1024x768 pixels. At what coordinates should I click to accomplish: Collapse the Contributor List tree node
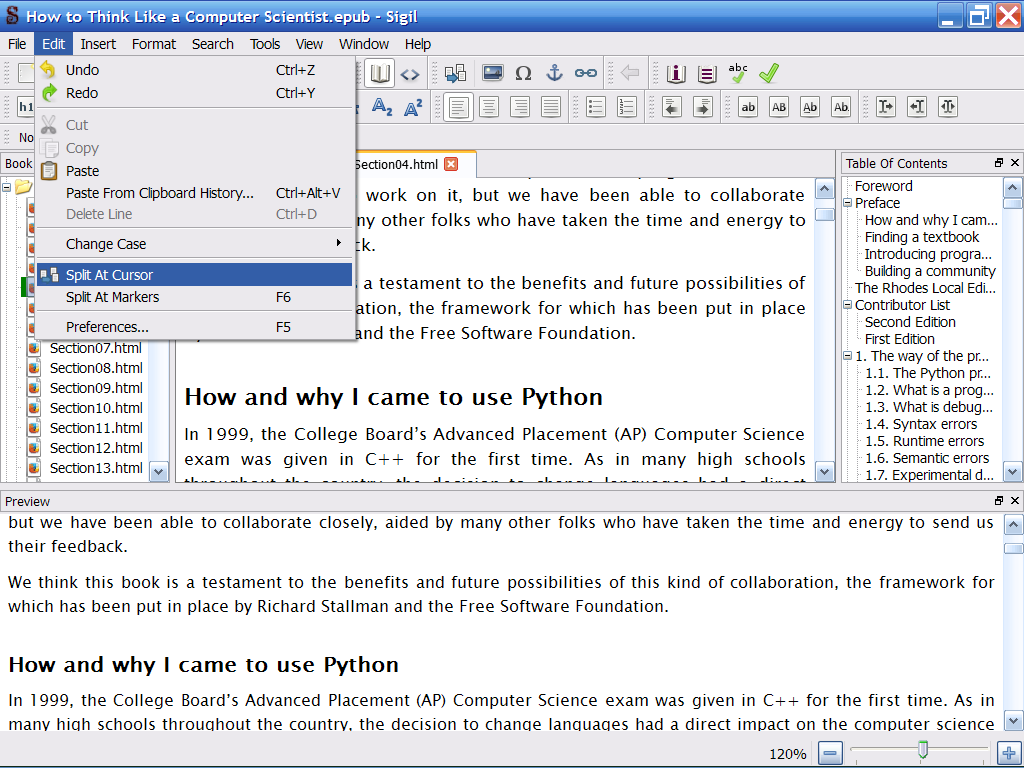(848, 305)
